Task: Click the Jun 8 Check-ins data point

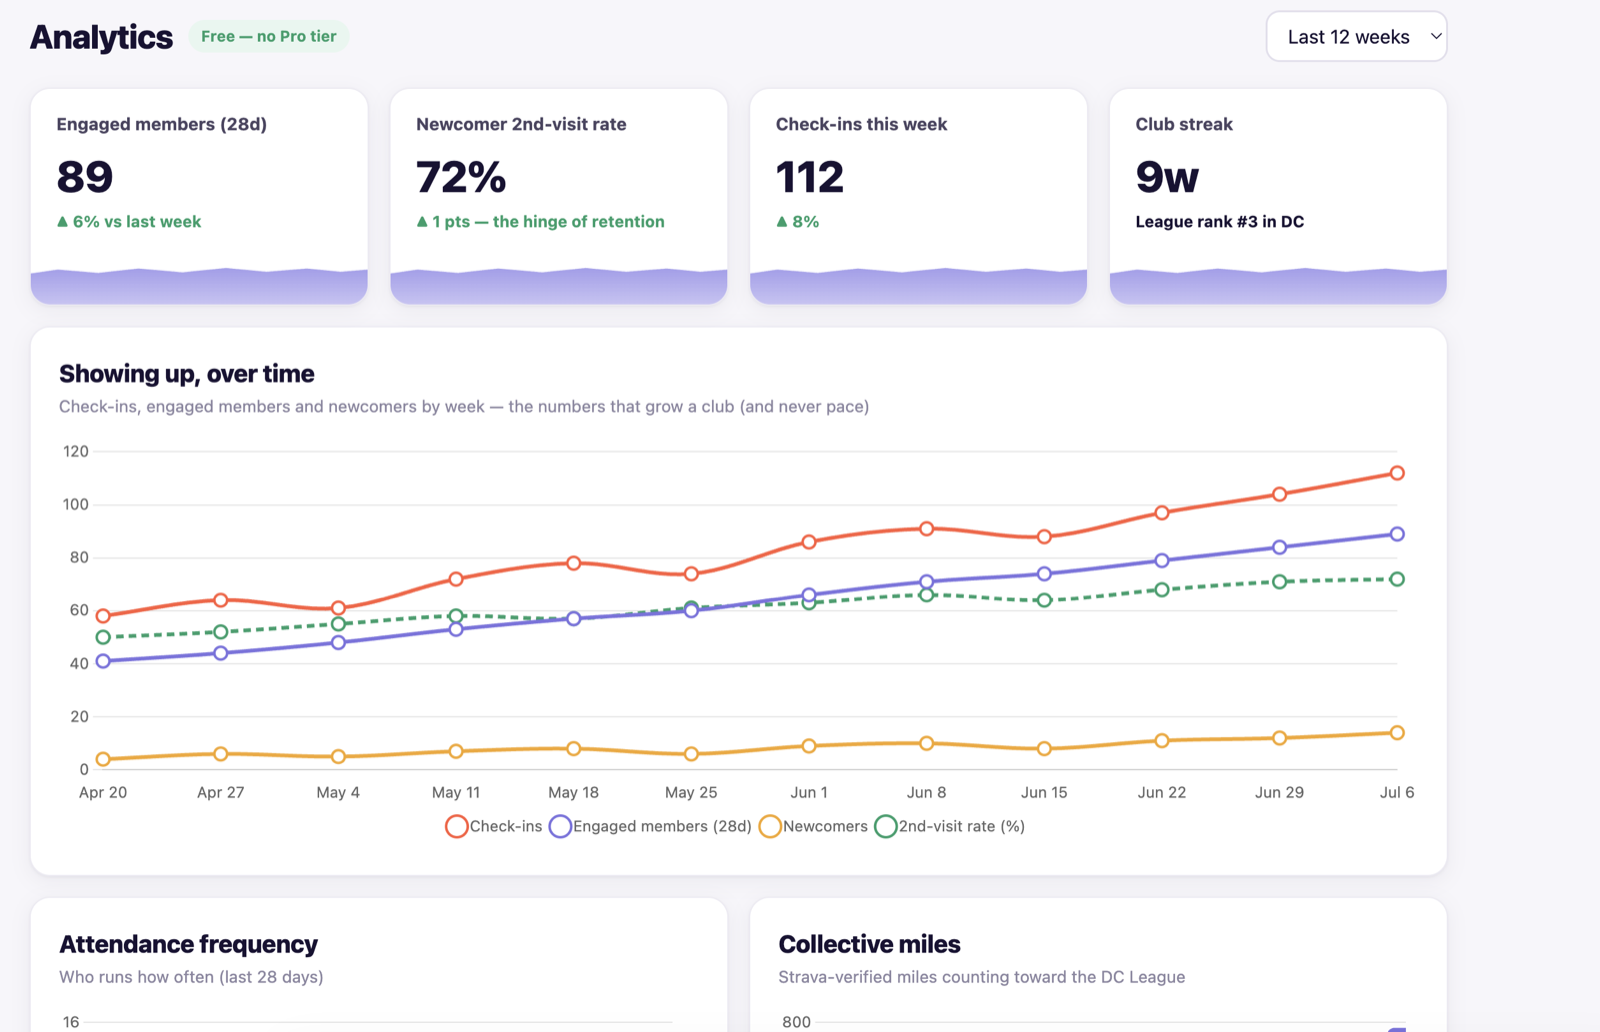Action: tap(926, 529)
